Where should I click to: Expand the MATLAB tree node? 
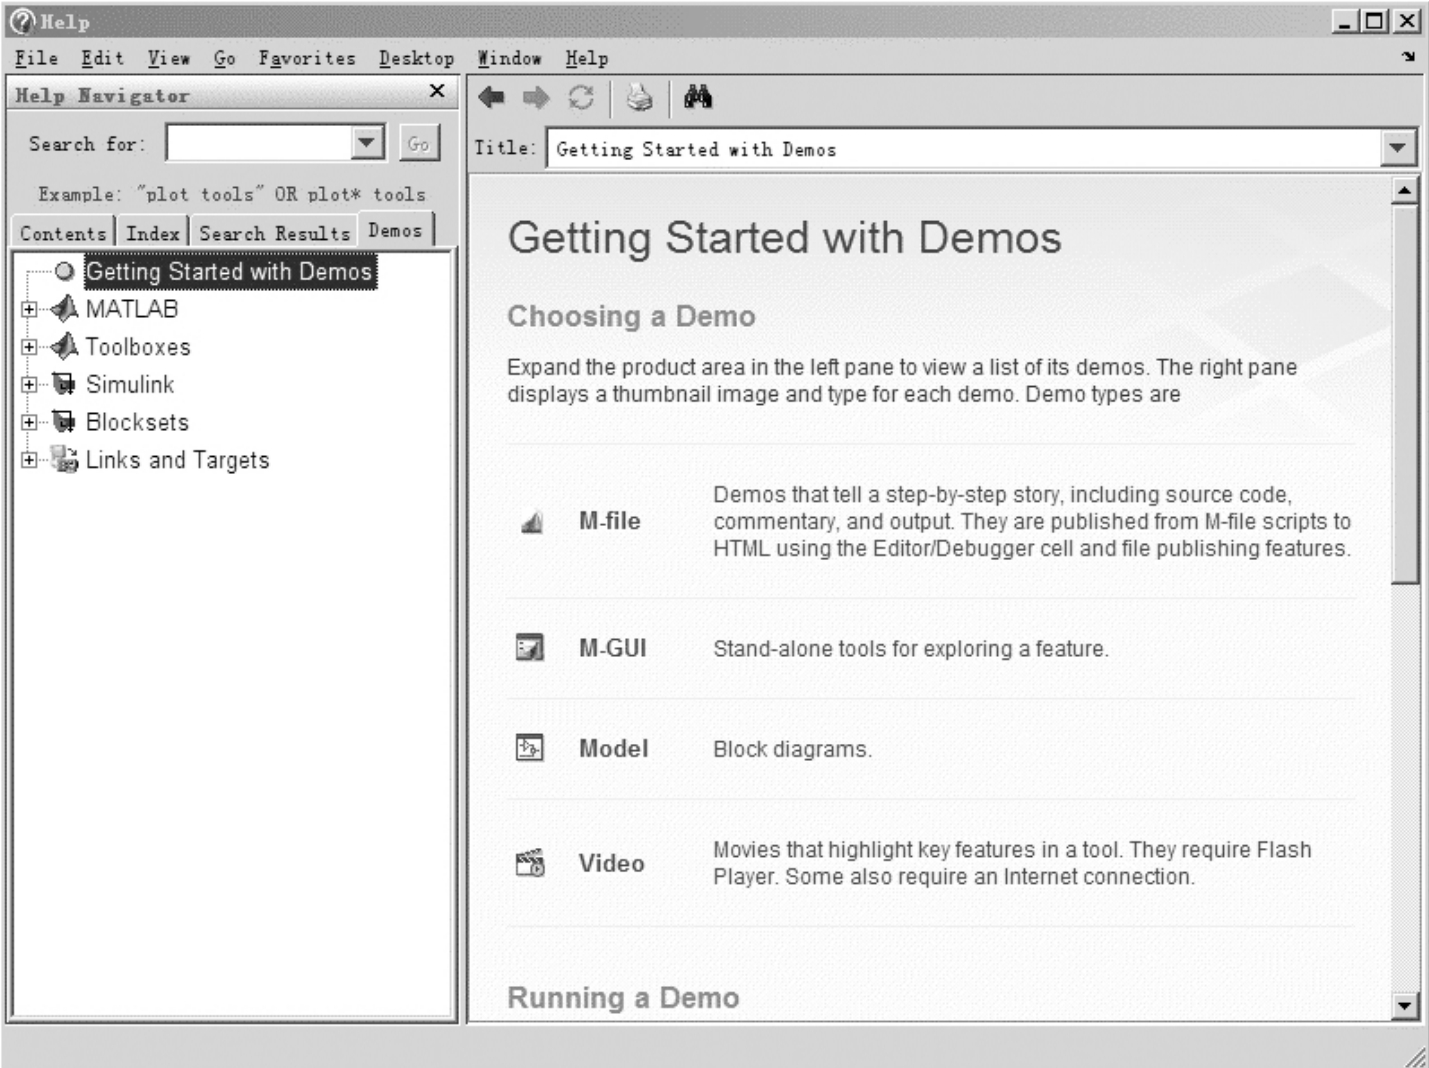point(29,310)
